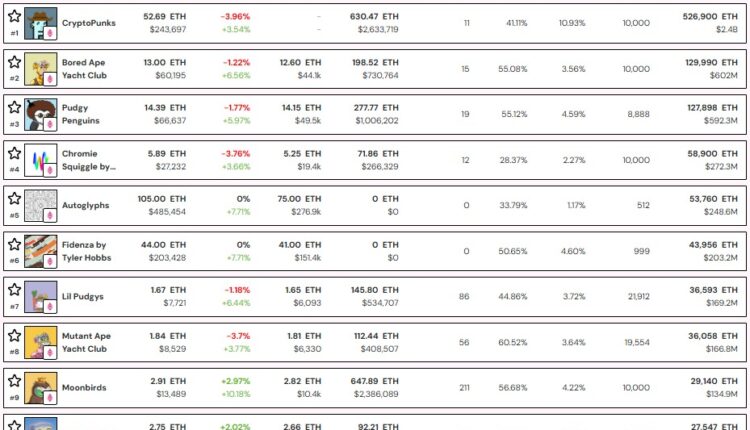This screenshot has width=750, height=430.
Task: Select the Fidenza by Tyler Hobbs thumbnail
Action: 39,250
